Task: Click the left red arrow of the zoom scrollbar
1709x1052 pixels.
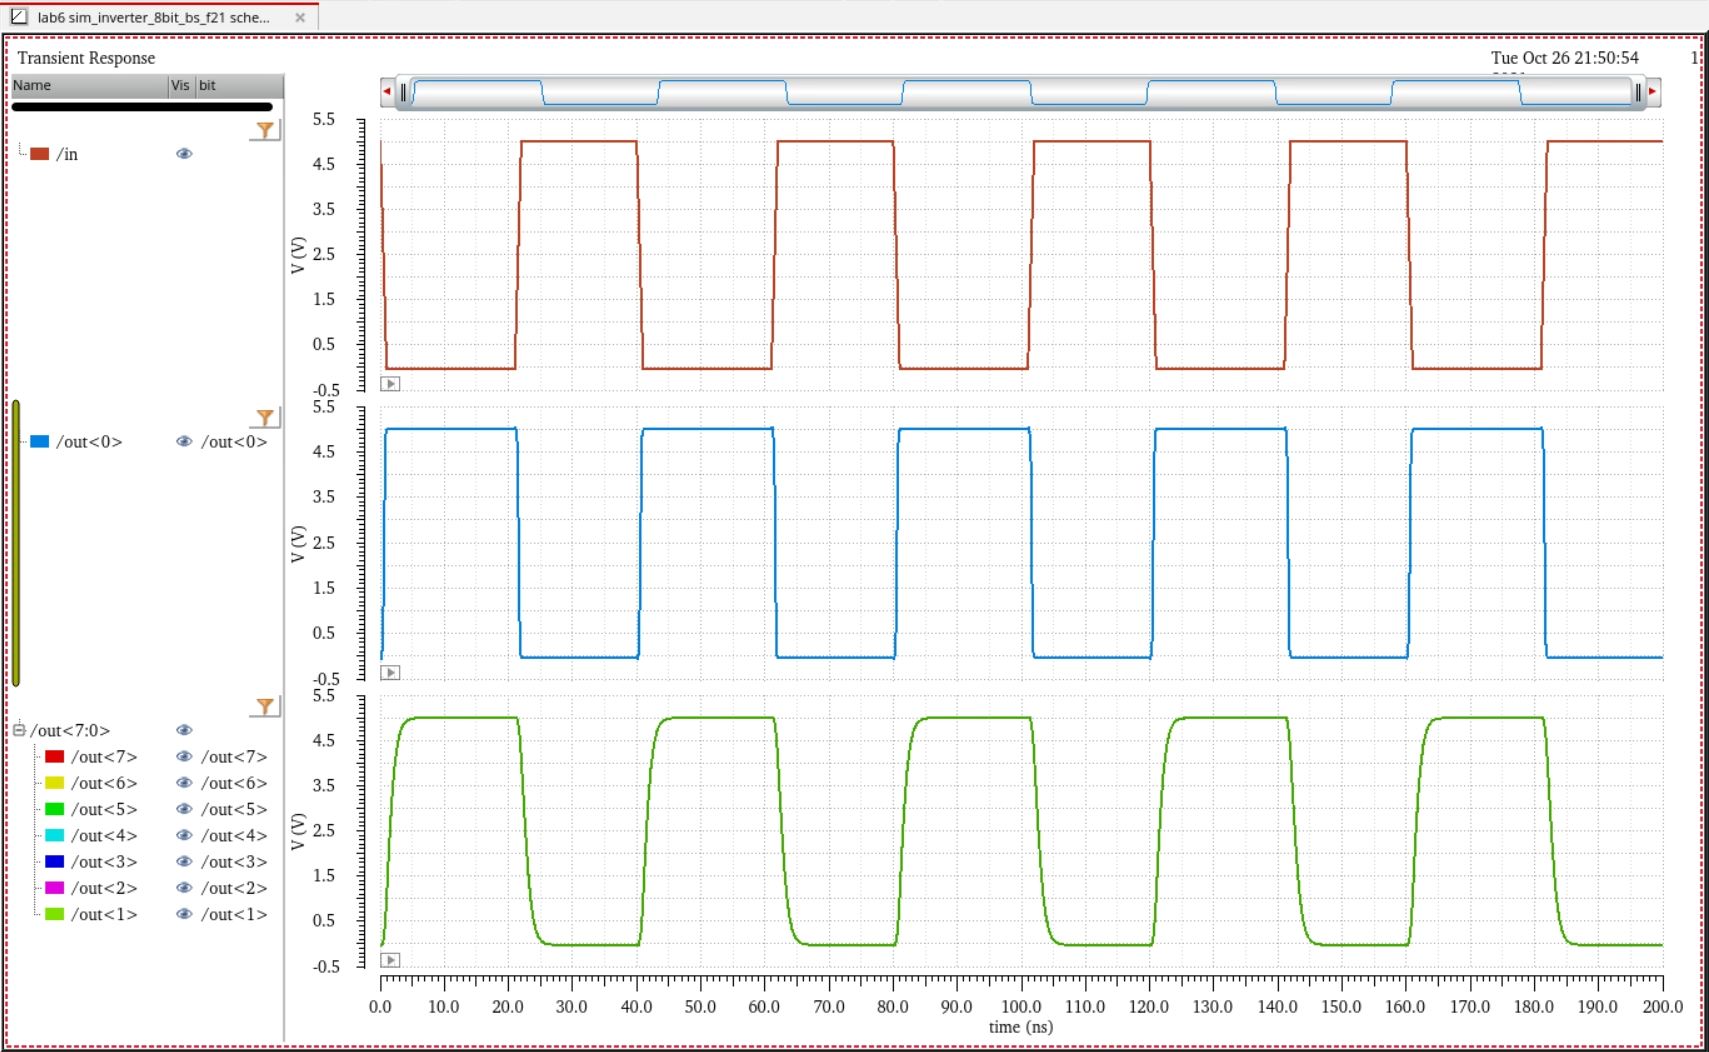Action: (x=387, y=92)
